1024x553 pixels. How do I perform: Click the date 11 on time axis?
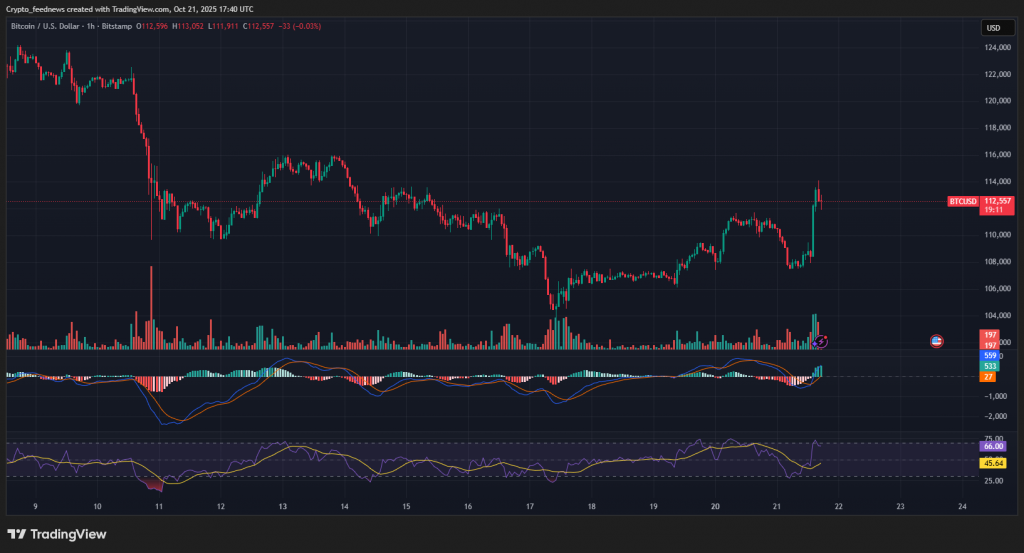coord(159,507)
